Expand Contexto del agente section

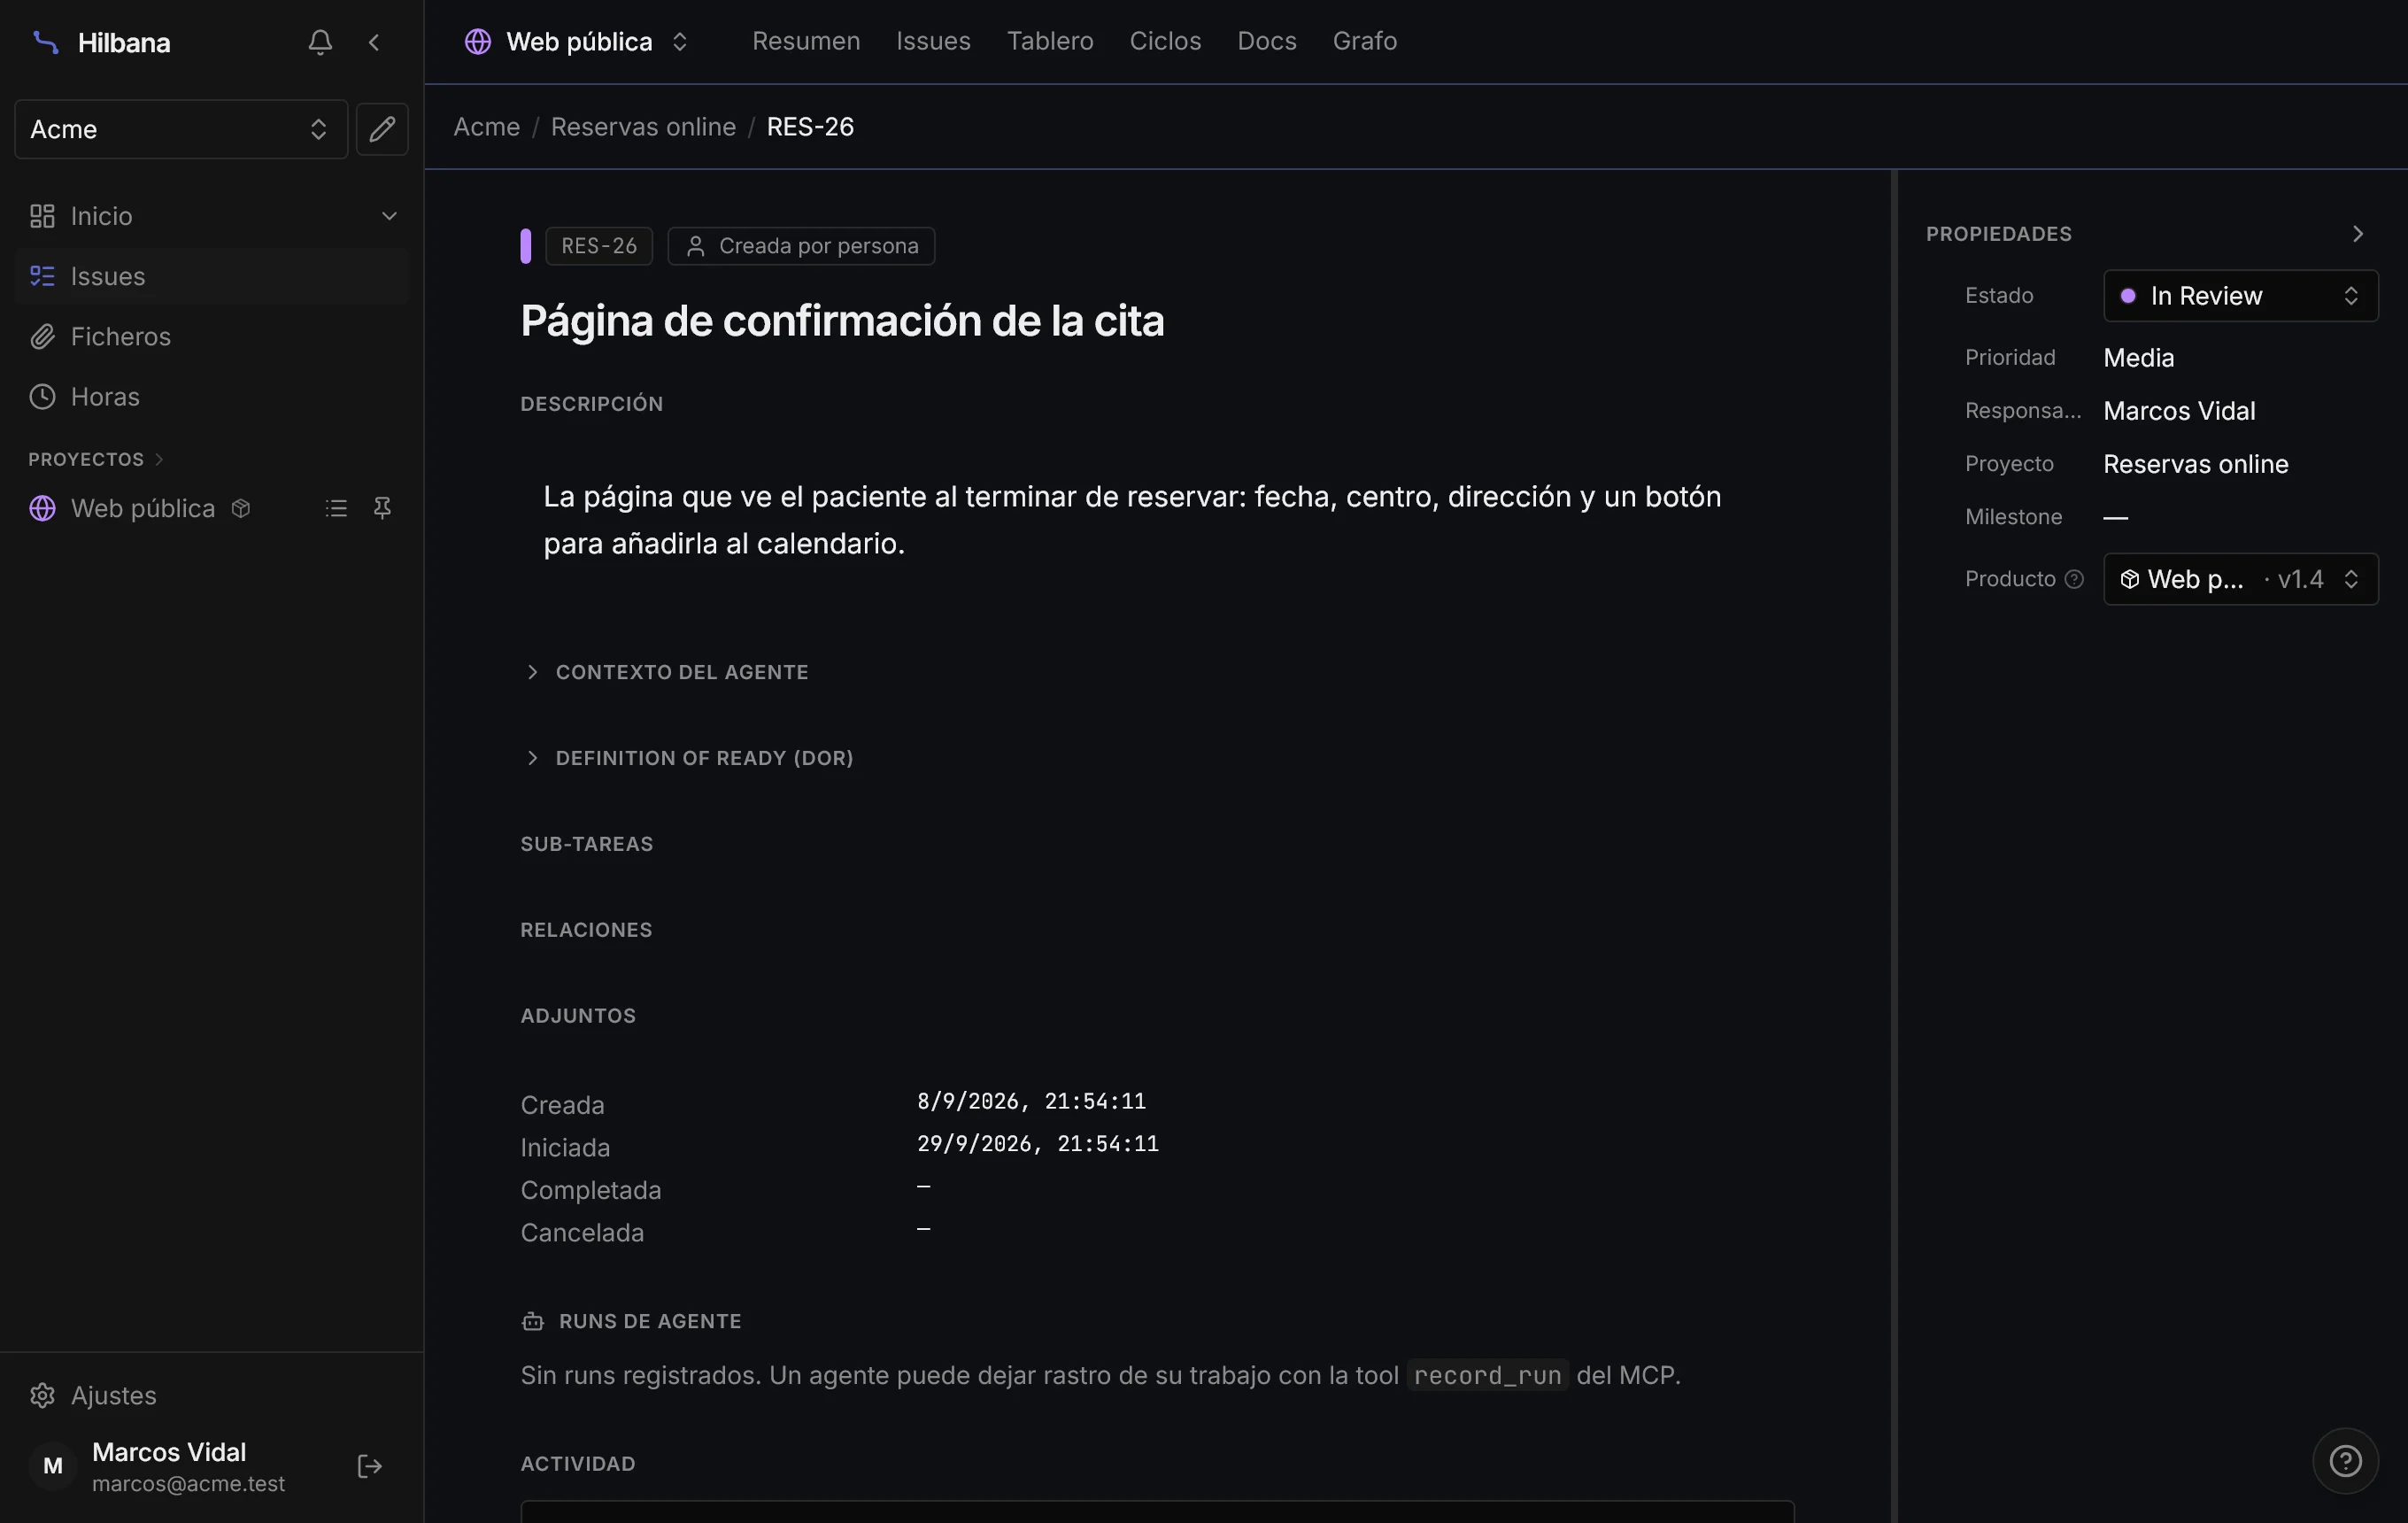tap(667, 673)
